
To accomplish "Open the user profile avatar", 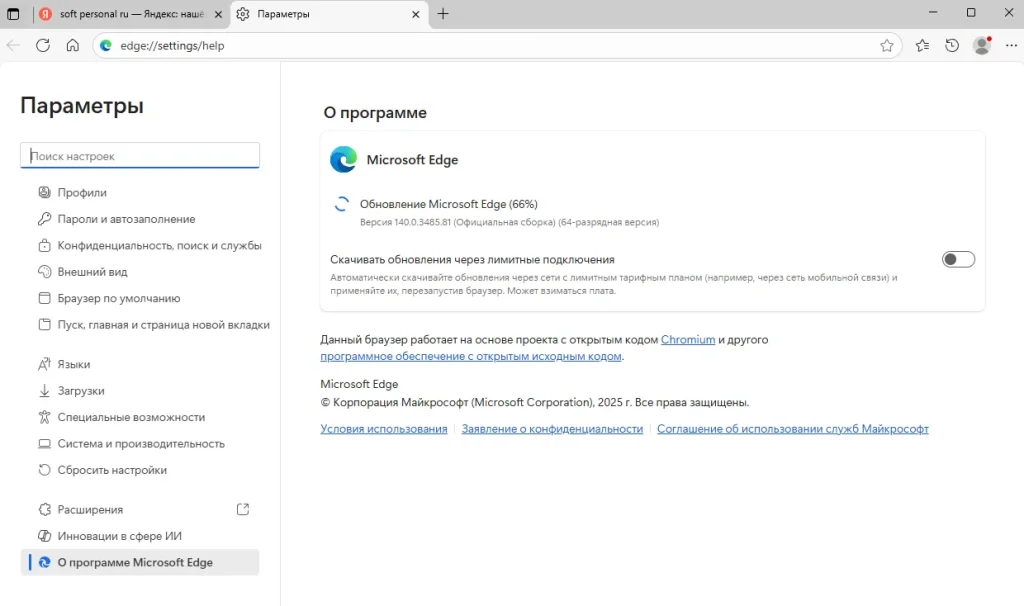I will pos(981,45).
